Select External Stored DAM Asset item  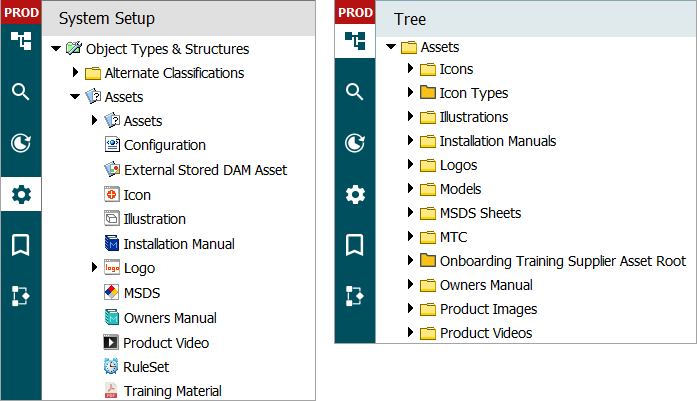point(204,170)
